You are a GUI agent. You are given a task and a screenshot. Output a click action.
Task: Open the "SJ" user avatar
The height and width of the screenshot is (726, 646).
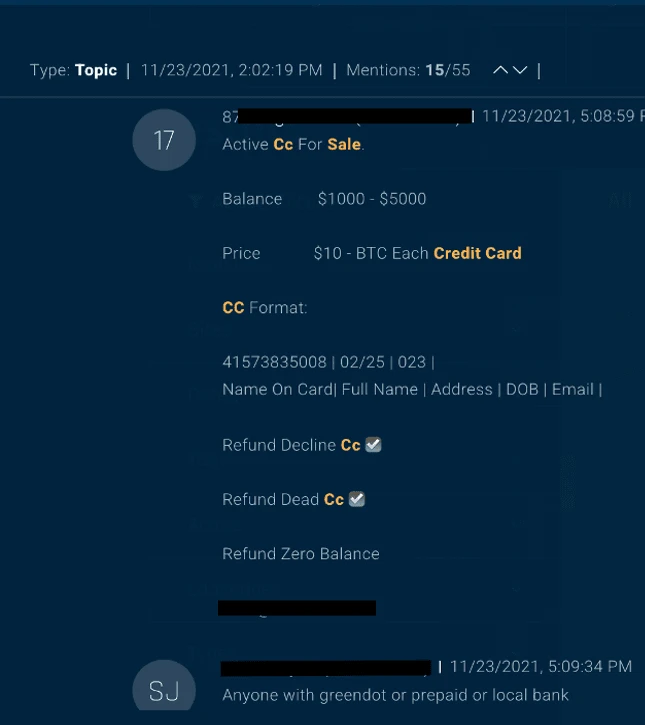pos(164,686)
